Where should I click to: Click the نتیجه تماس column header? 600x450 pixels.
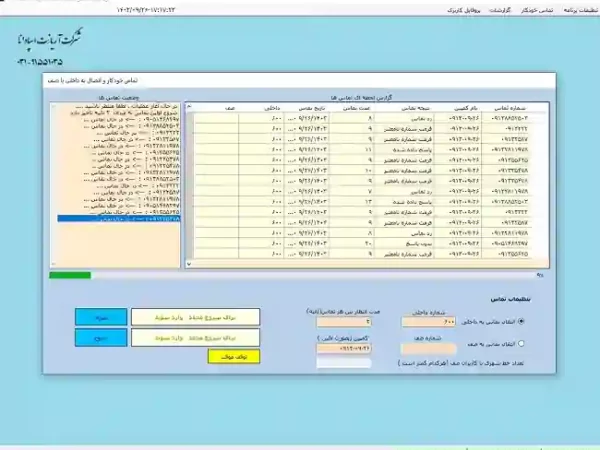coord(415,108)
